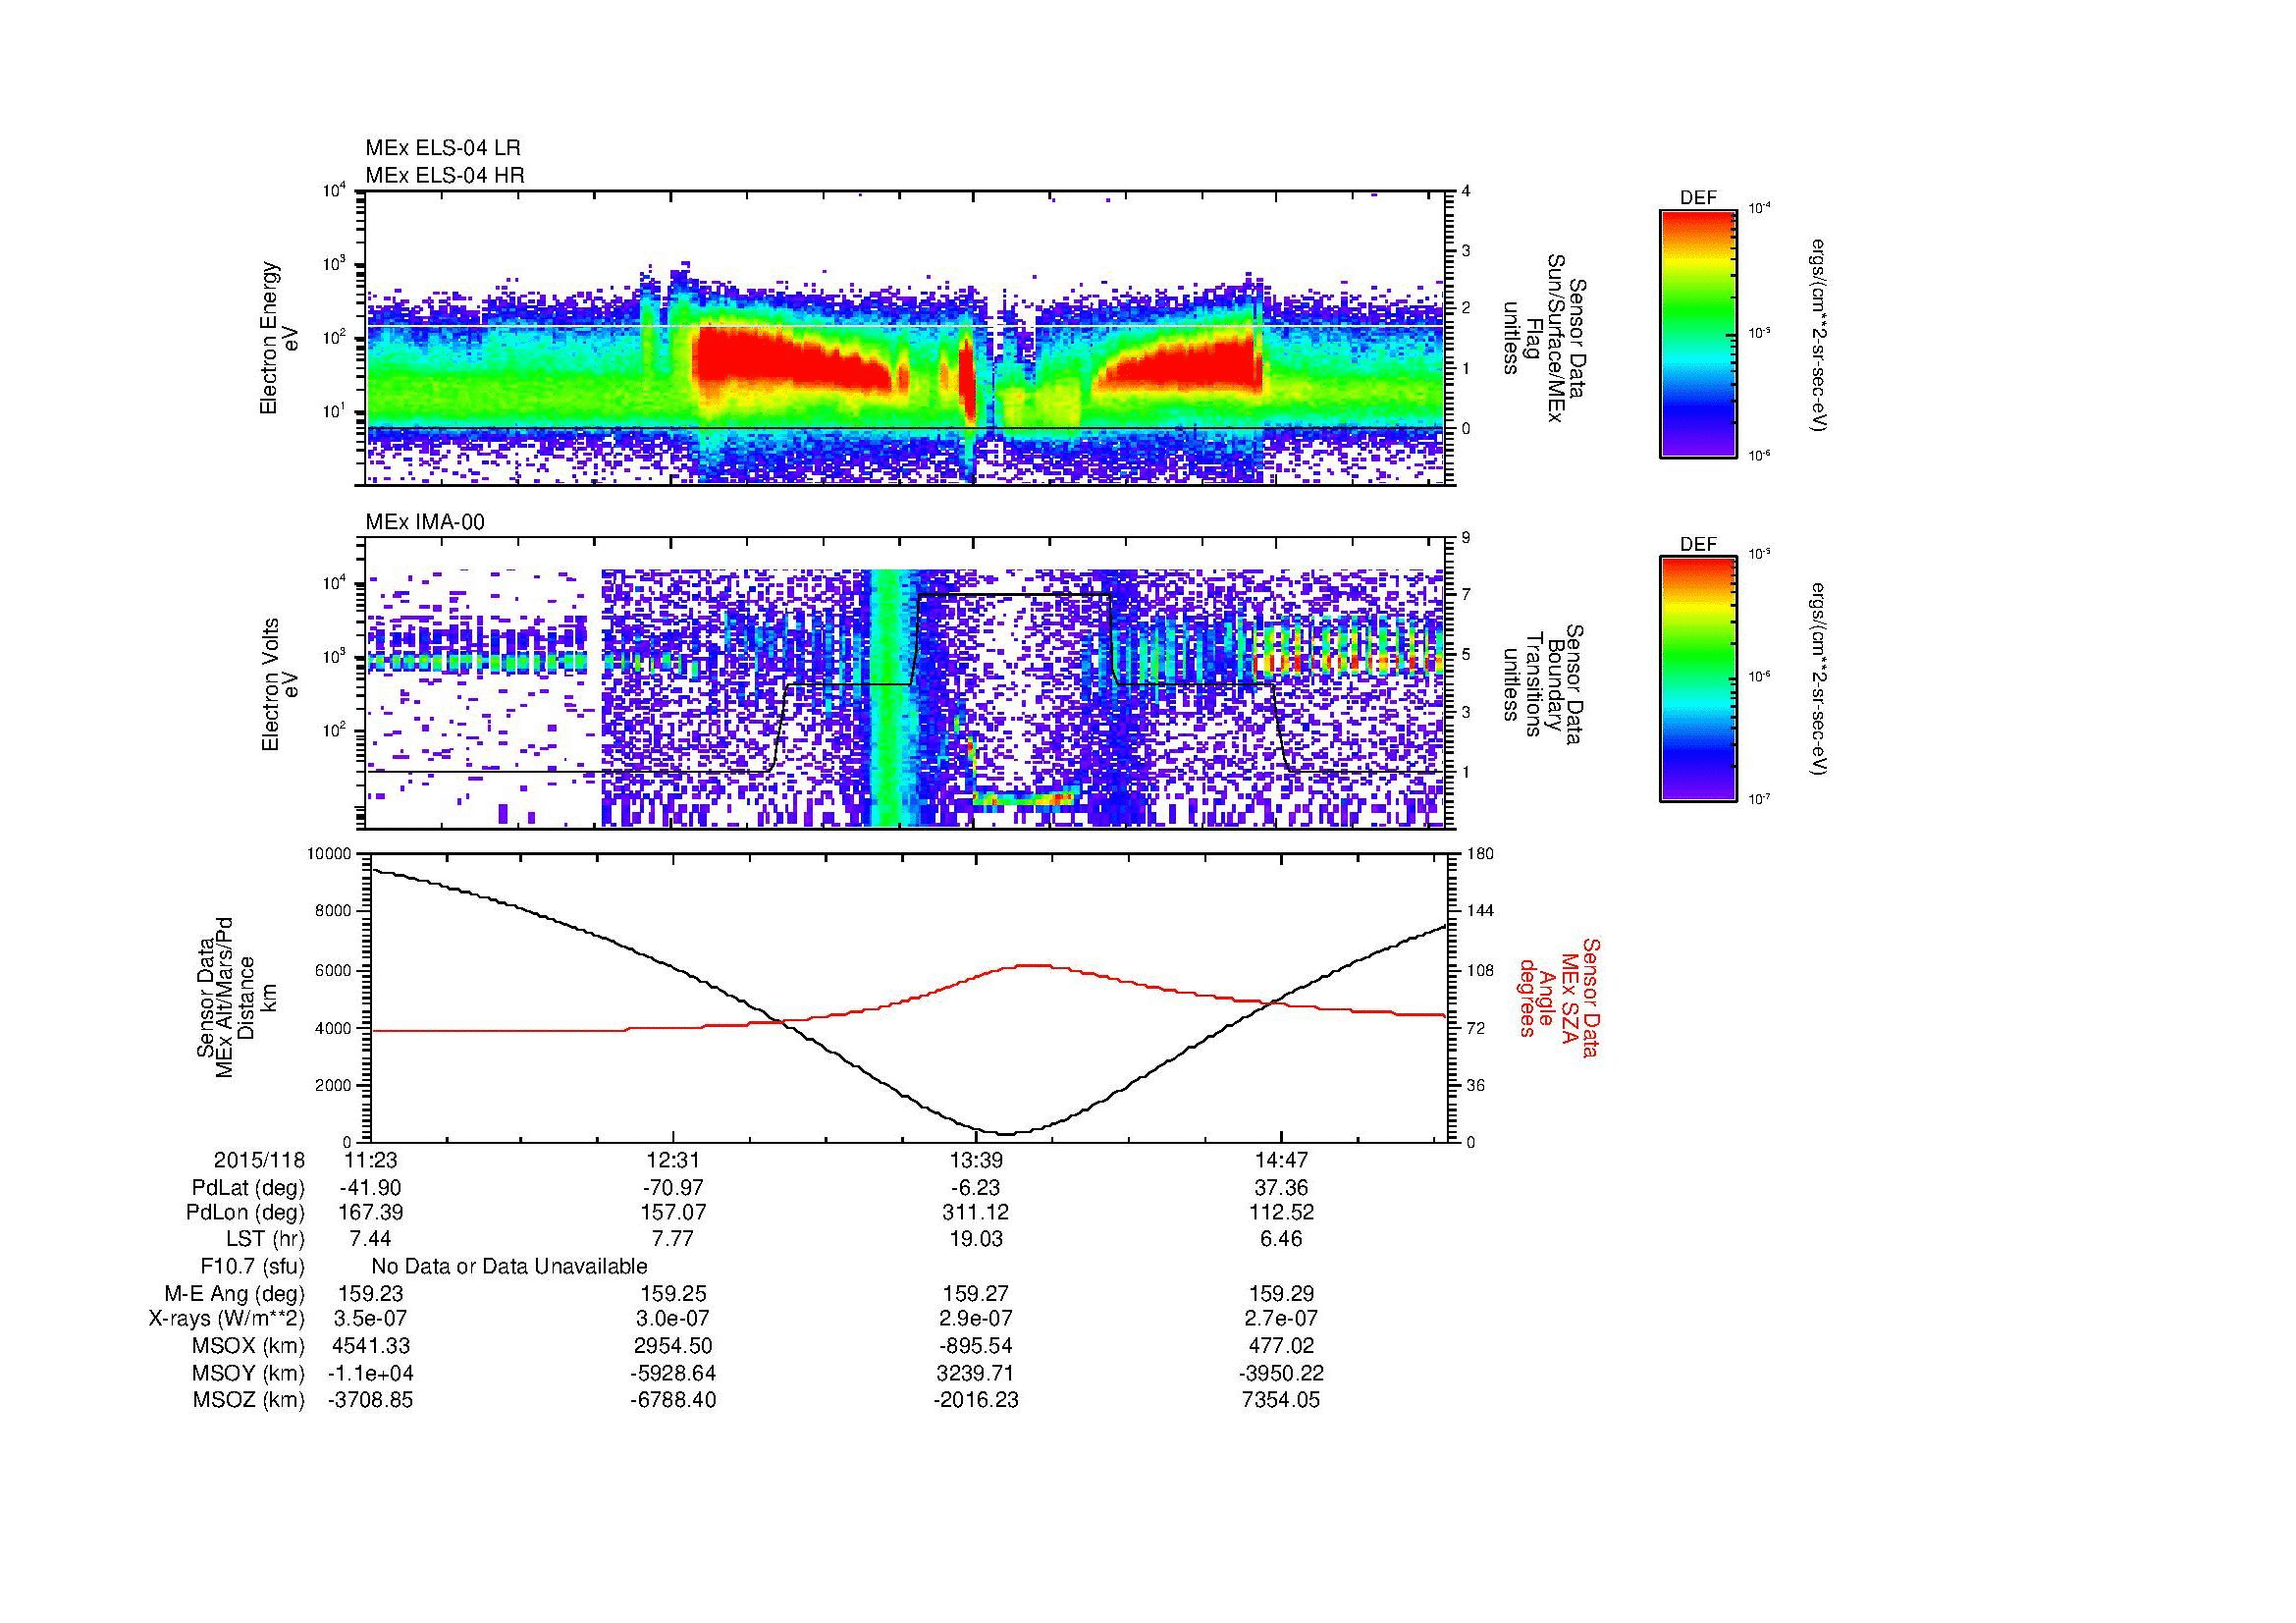Click M-E Ang value '159.27'
This screenshot has height=1623, width=2296.
(976, 1293)
